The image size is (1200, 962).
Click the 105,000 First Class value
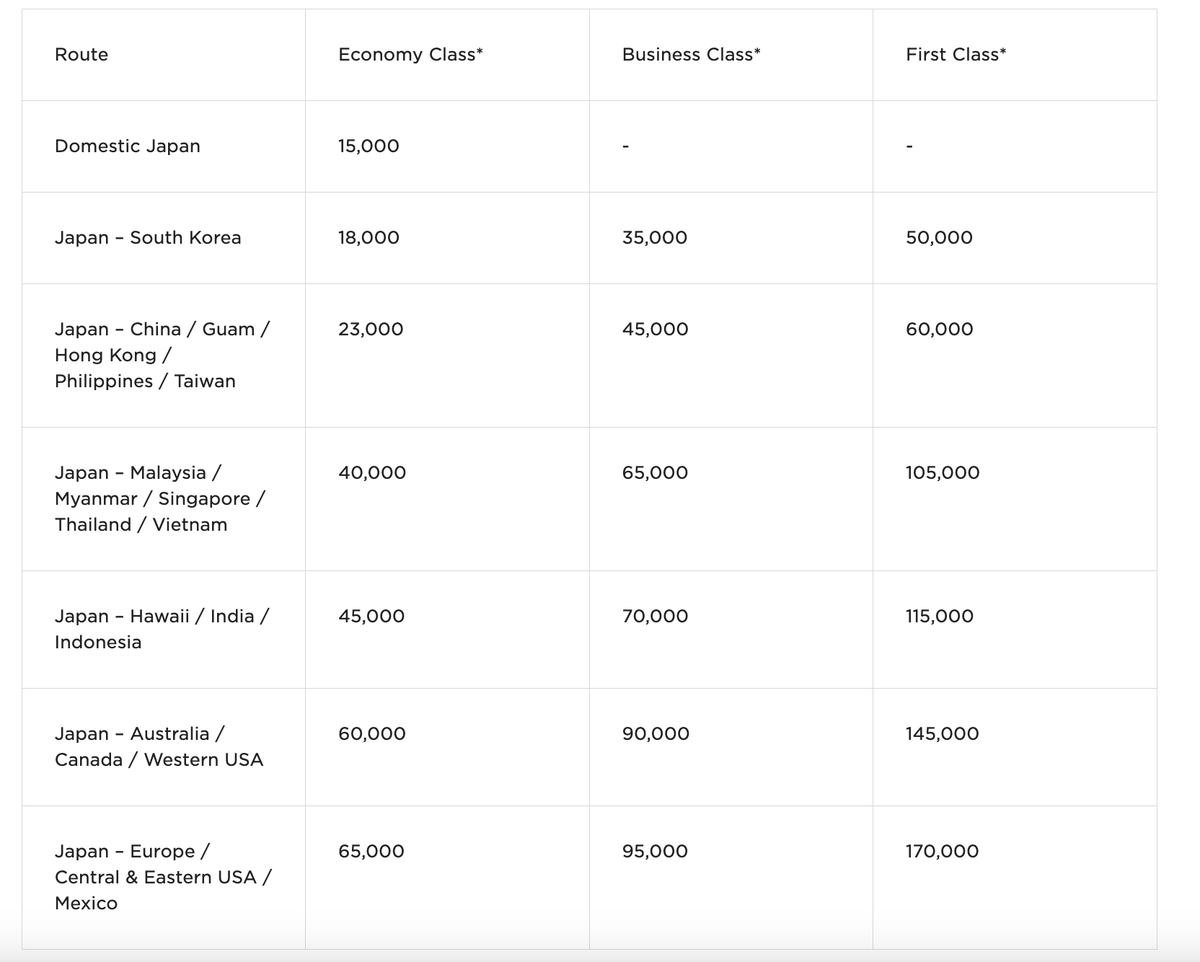click(942, 473)
